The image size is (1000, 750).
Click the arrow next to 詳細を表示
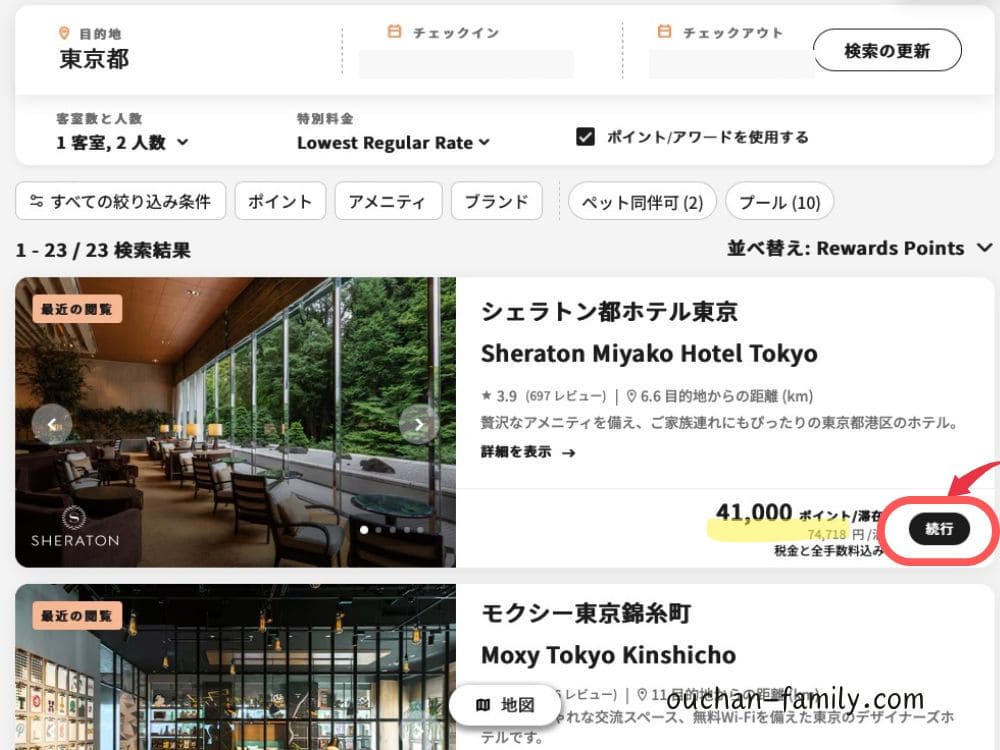point(568,453)
